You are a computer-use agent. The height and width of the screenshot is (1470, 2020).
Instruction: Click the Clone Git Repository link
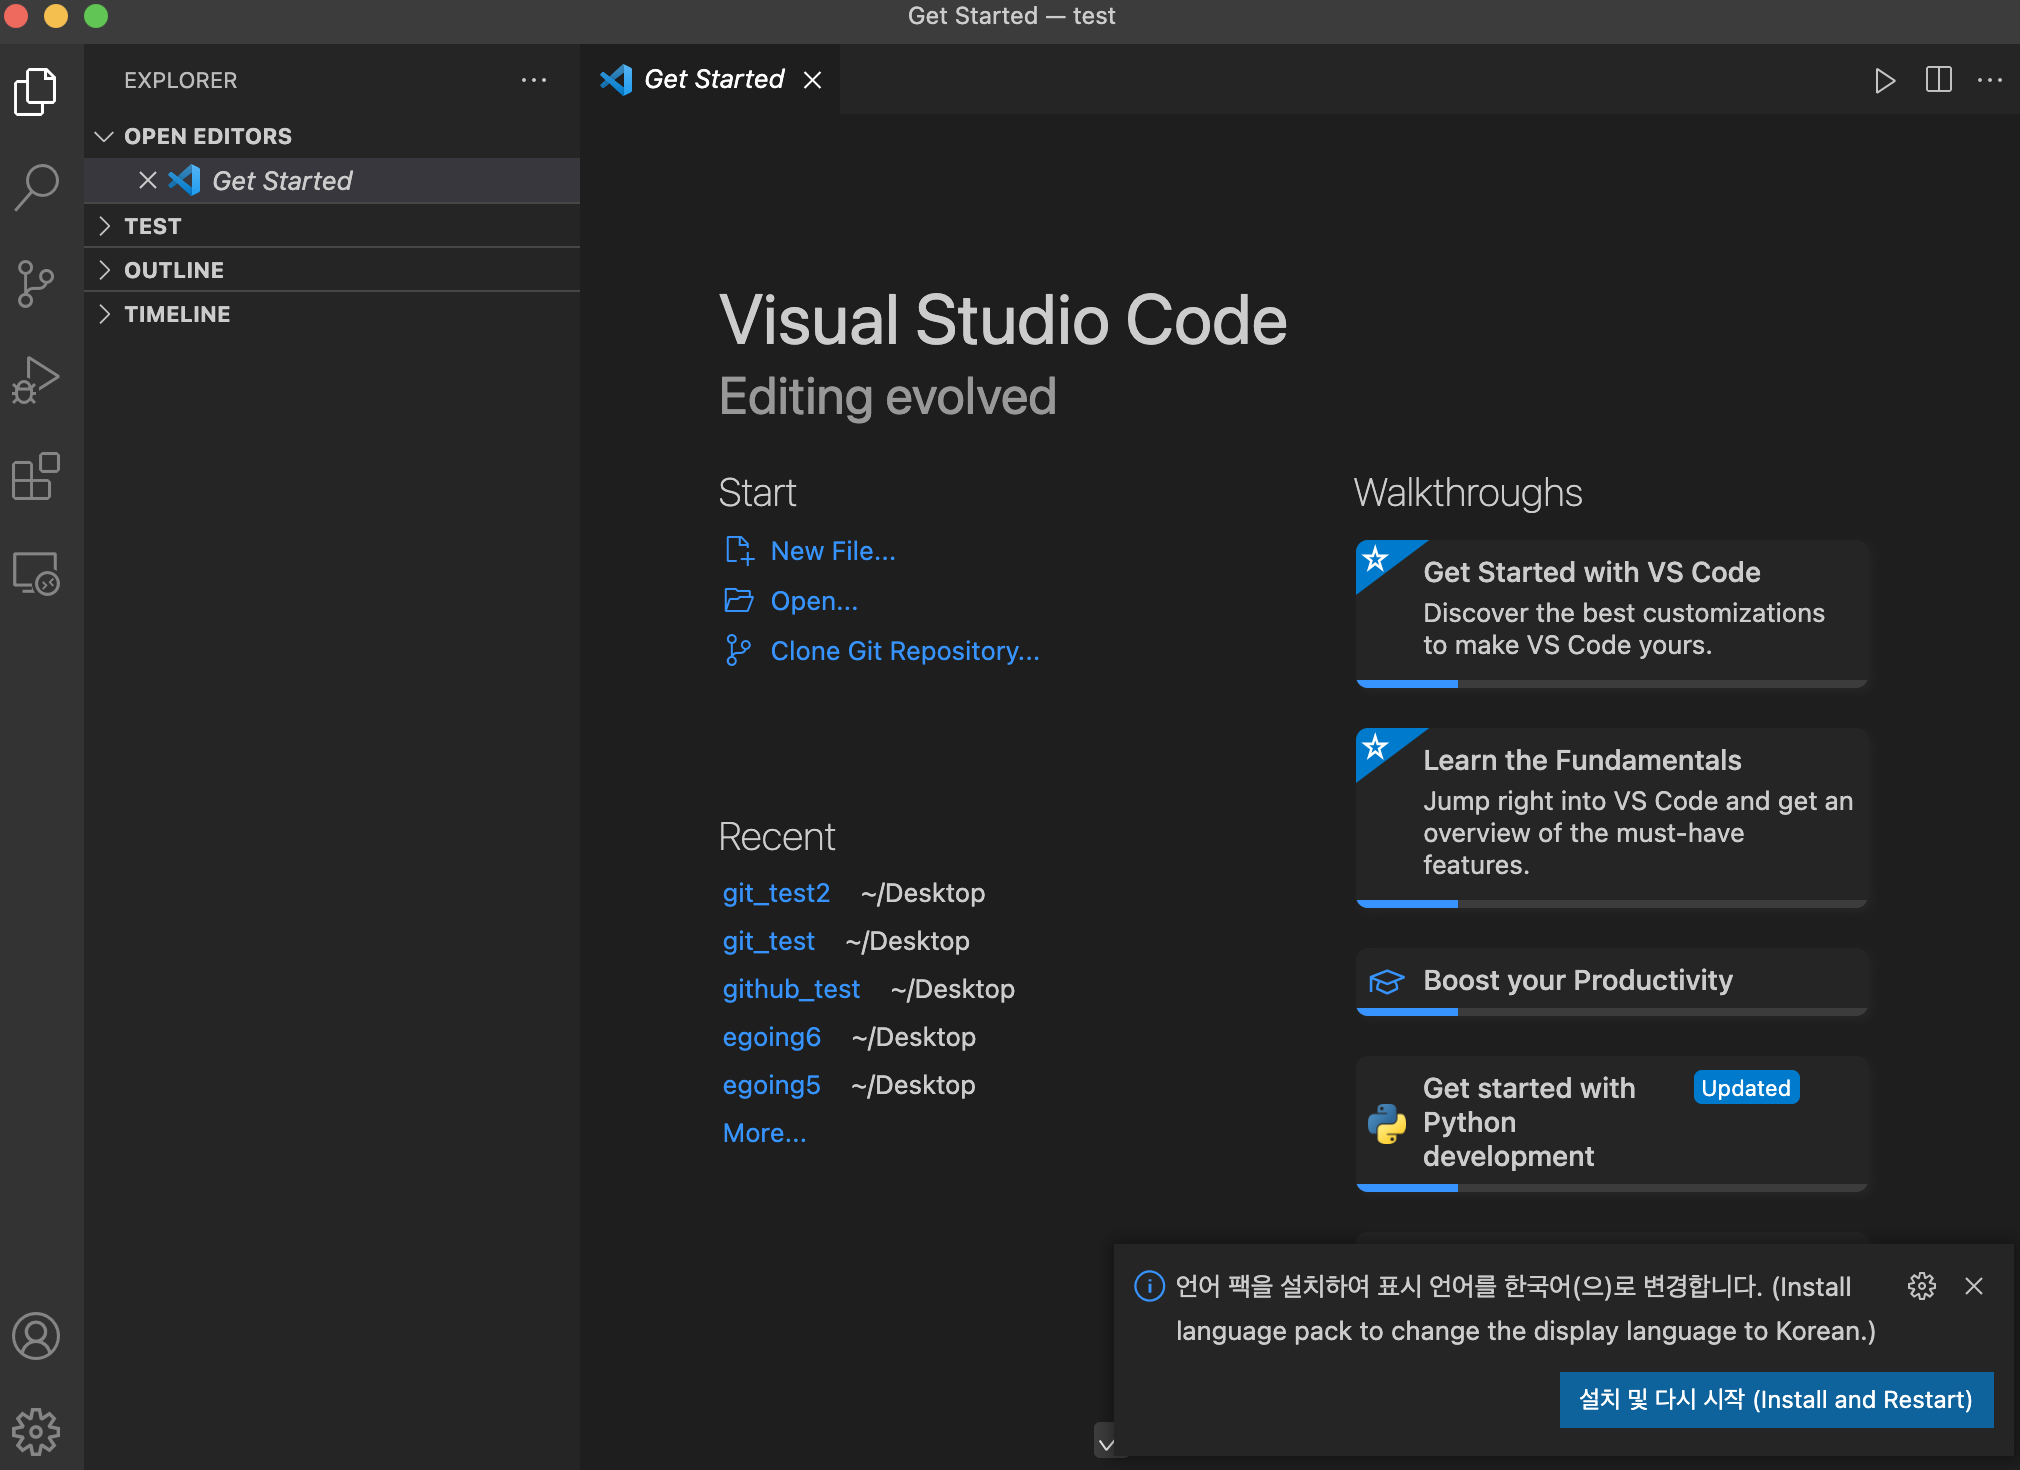click(904, 651)
